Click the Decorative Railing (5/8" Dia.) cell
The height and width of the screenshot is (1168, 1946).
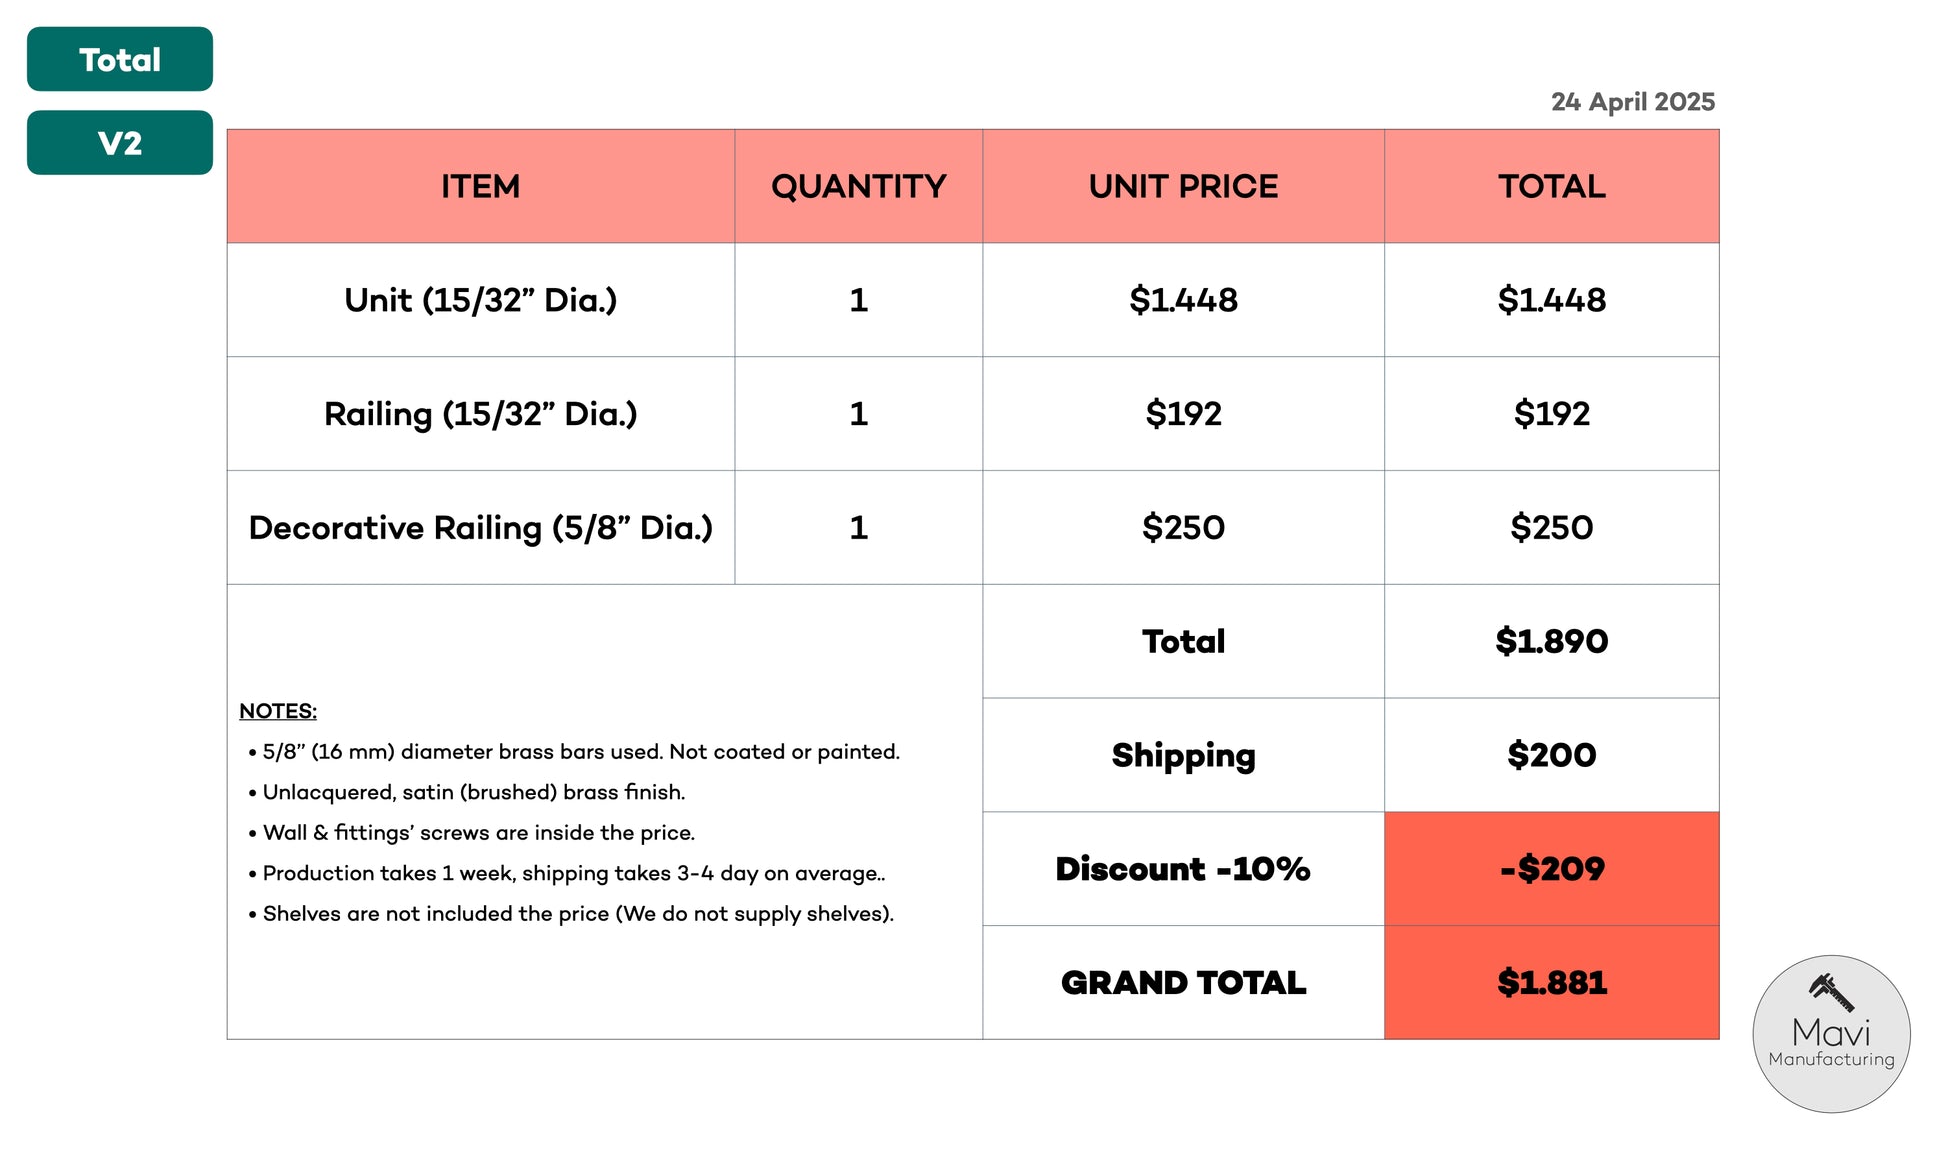(x=481, y=528)
